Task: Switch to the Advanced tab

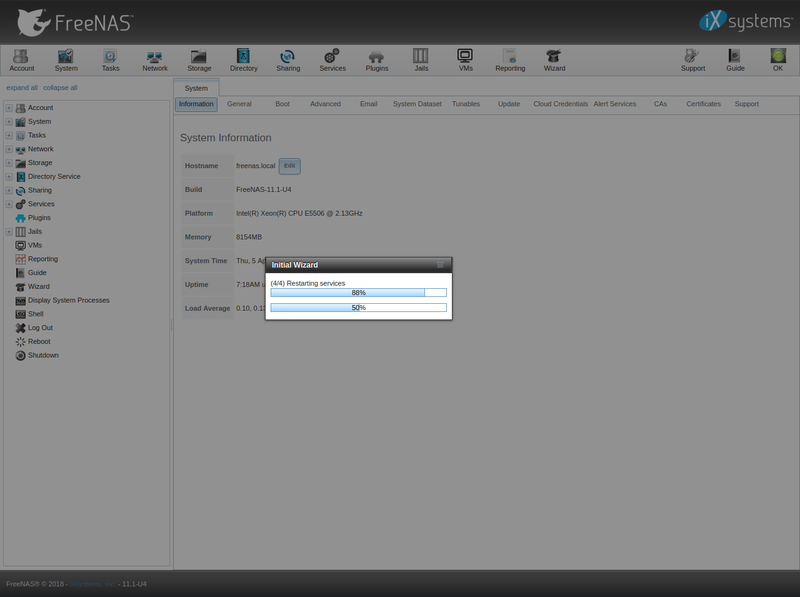Action: [325, 104]
